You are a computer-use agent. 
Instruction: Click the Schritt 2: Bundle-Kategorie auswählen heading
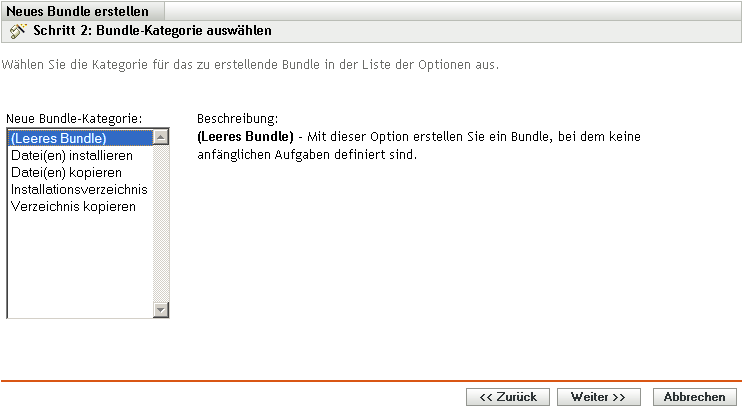(x=152, y=31)
